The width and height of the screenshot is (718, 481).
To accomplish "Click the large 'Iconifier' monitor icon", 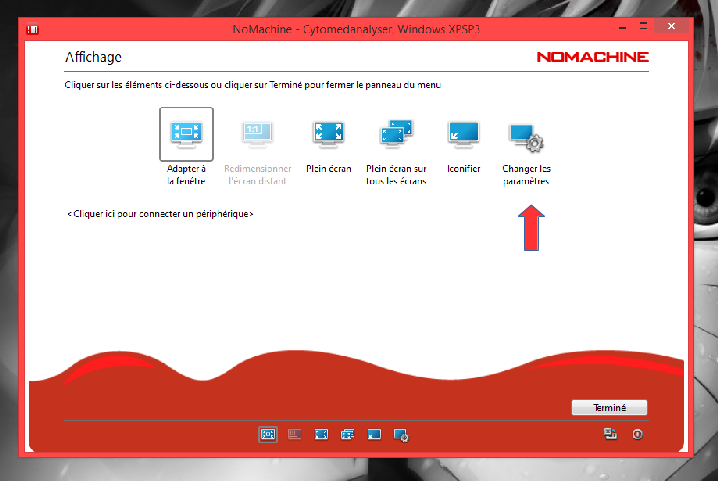I will click(x=463, y=134).
